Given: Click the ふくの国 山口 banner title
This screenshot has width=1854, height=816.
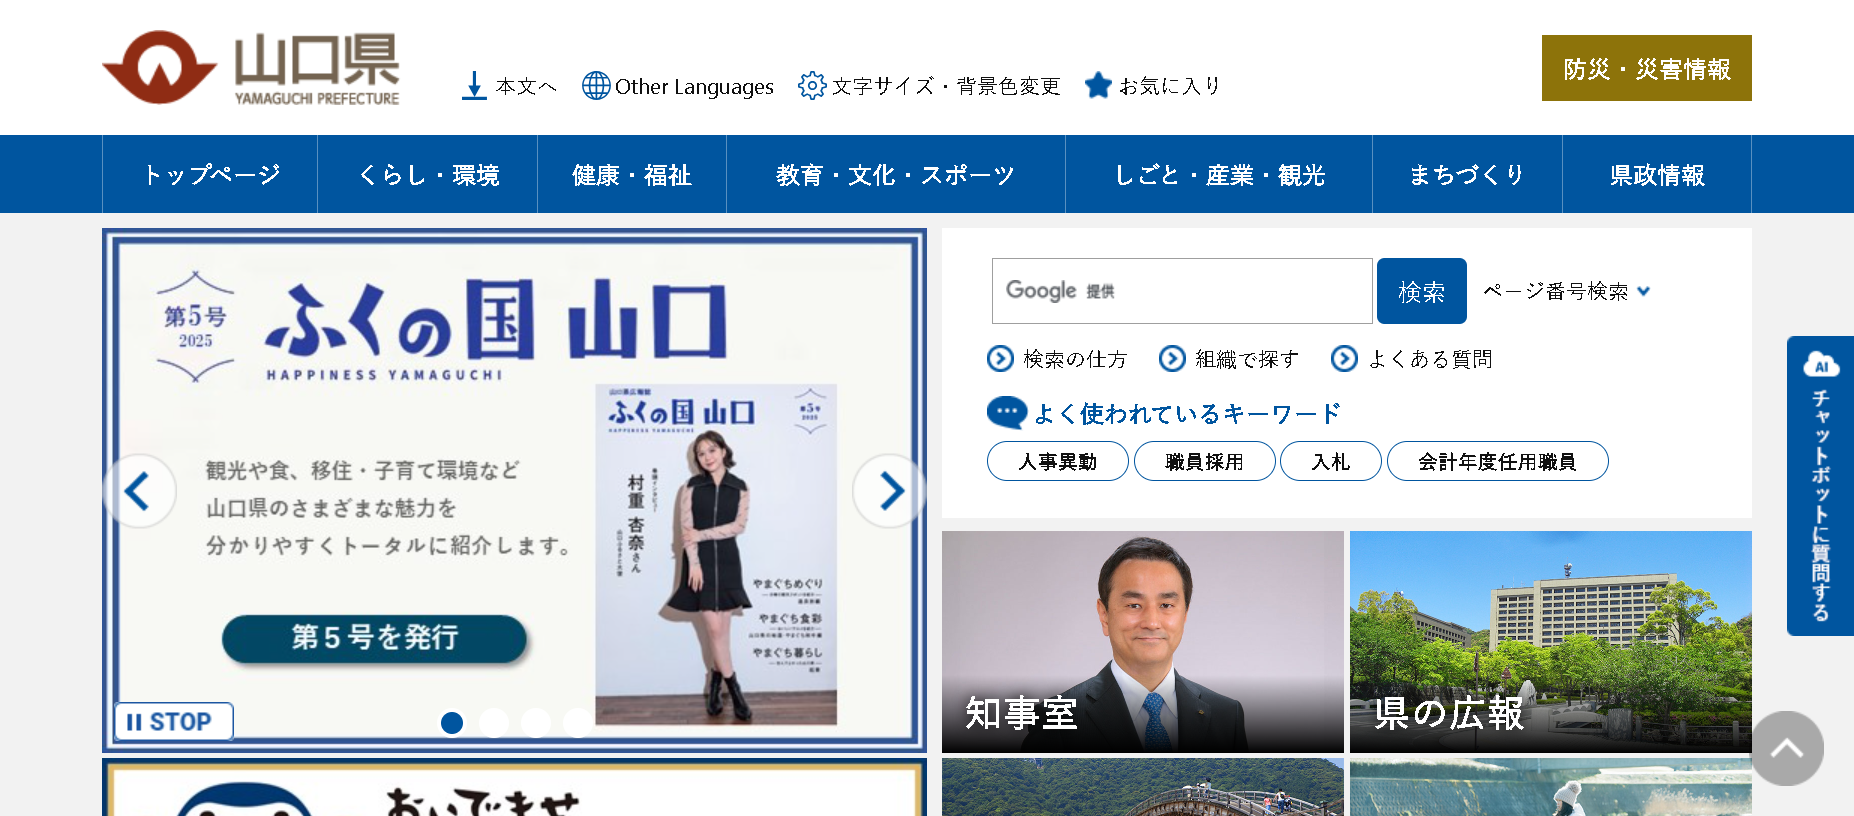Looking at the screenshot, I should click(x=496, y=321).
